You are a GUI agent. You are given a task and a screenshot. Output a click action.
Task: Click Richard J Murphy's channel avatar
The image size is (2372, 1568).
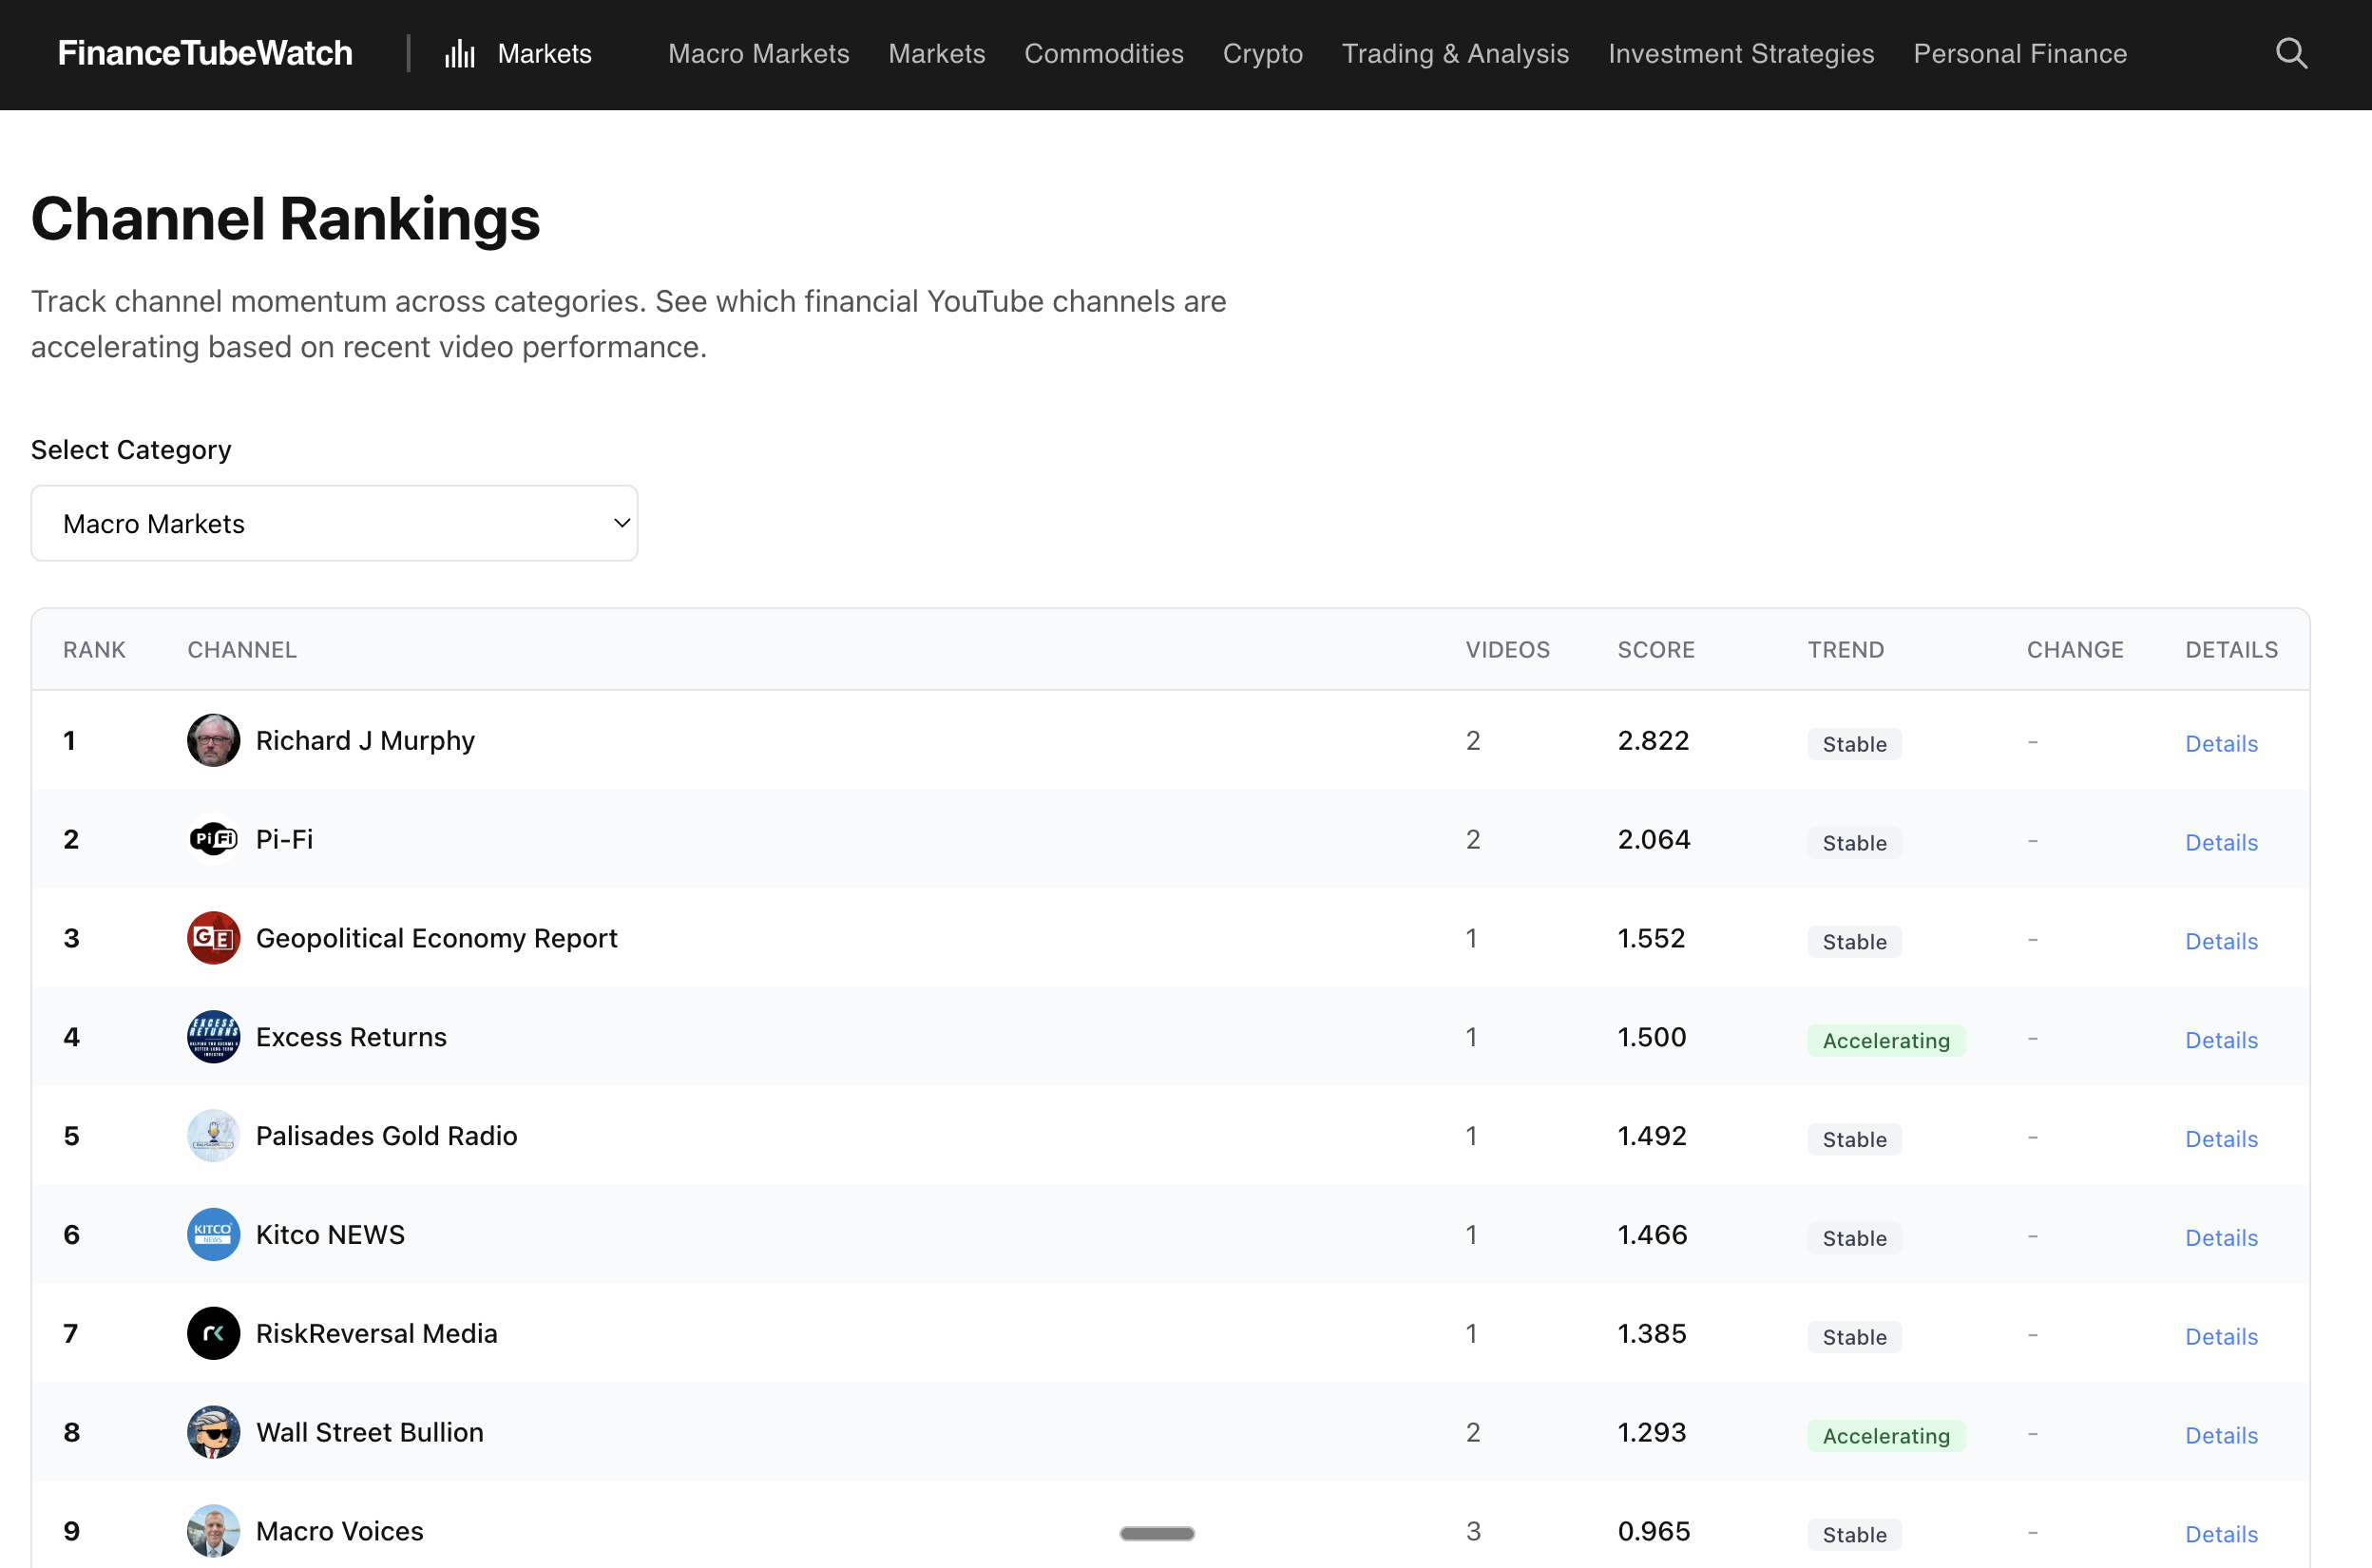coord(213,740)
